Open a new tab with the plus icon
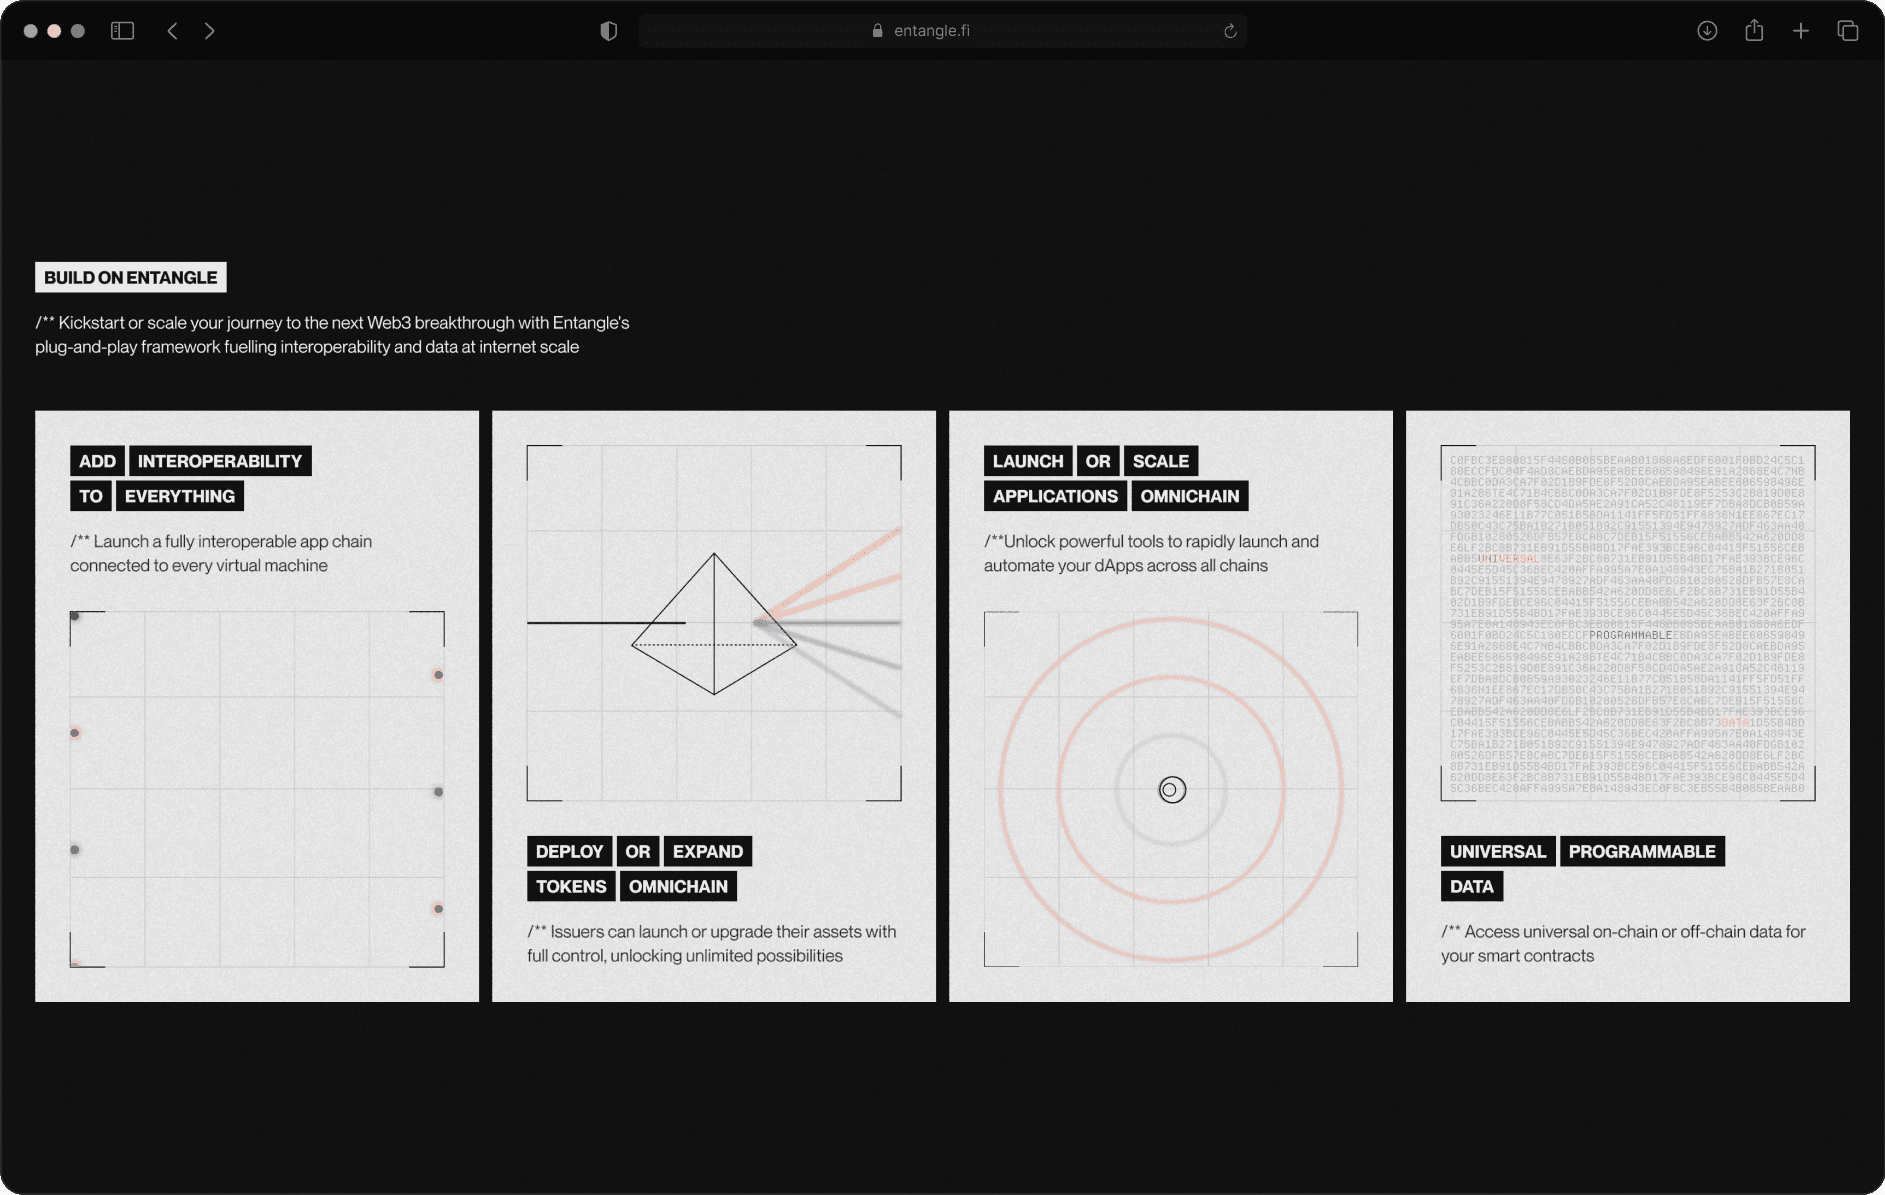1885x1195 pixels. pos(1800,31)
